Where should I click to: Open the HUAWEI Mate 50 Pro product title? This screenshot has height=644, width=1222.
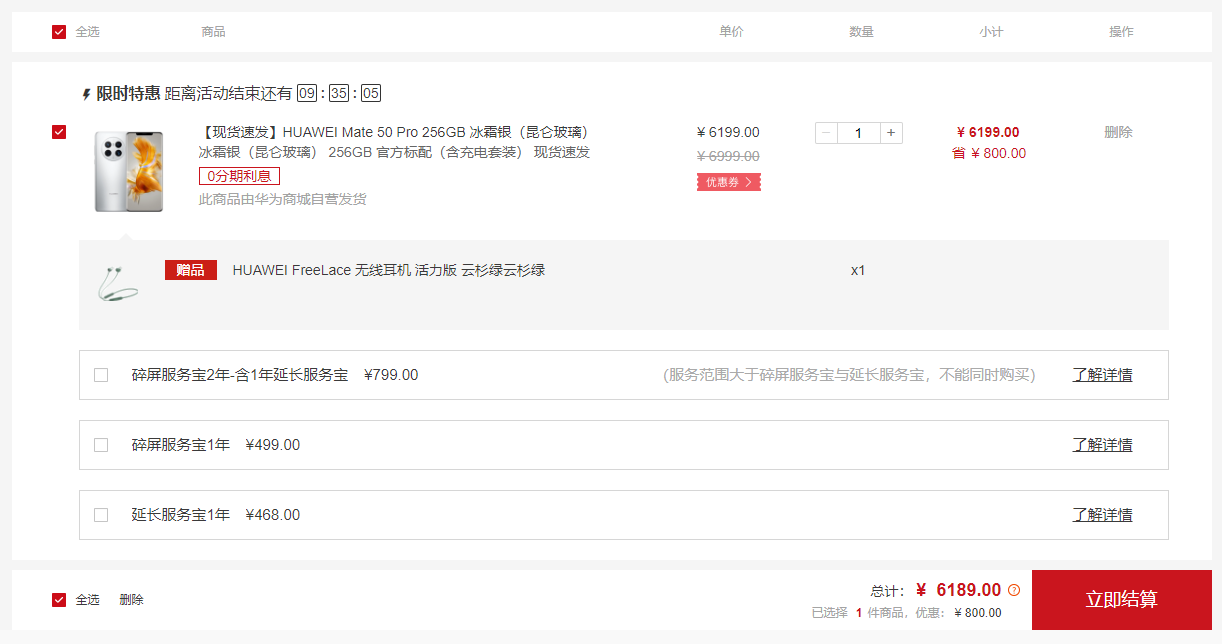pyautogui.click(x=396, y=132)
